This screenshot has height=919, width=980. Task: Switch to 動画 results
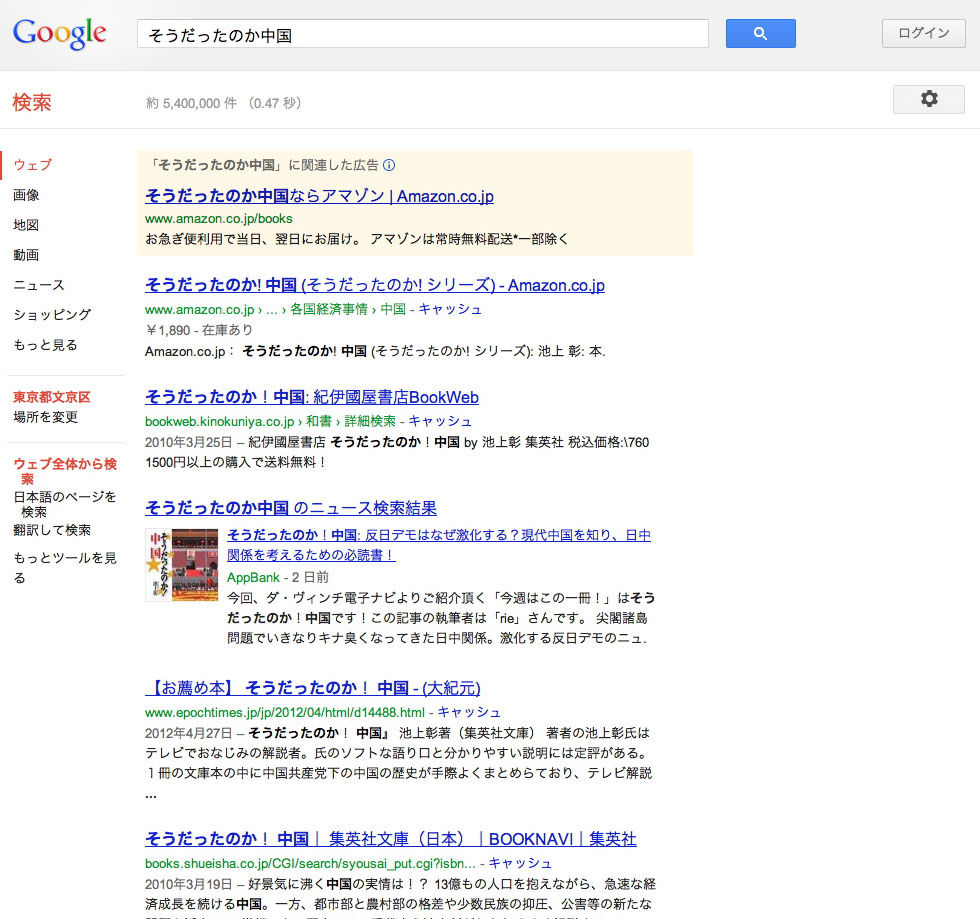26,255
